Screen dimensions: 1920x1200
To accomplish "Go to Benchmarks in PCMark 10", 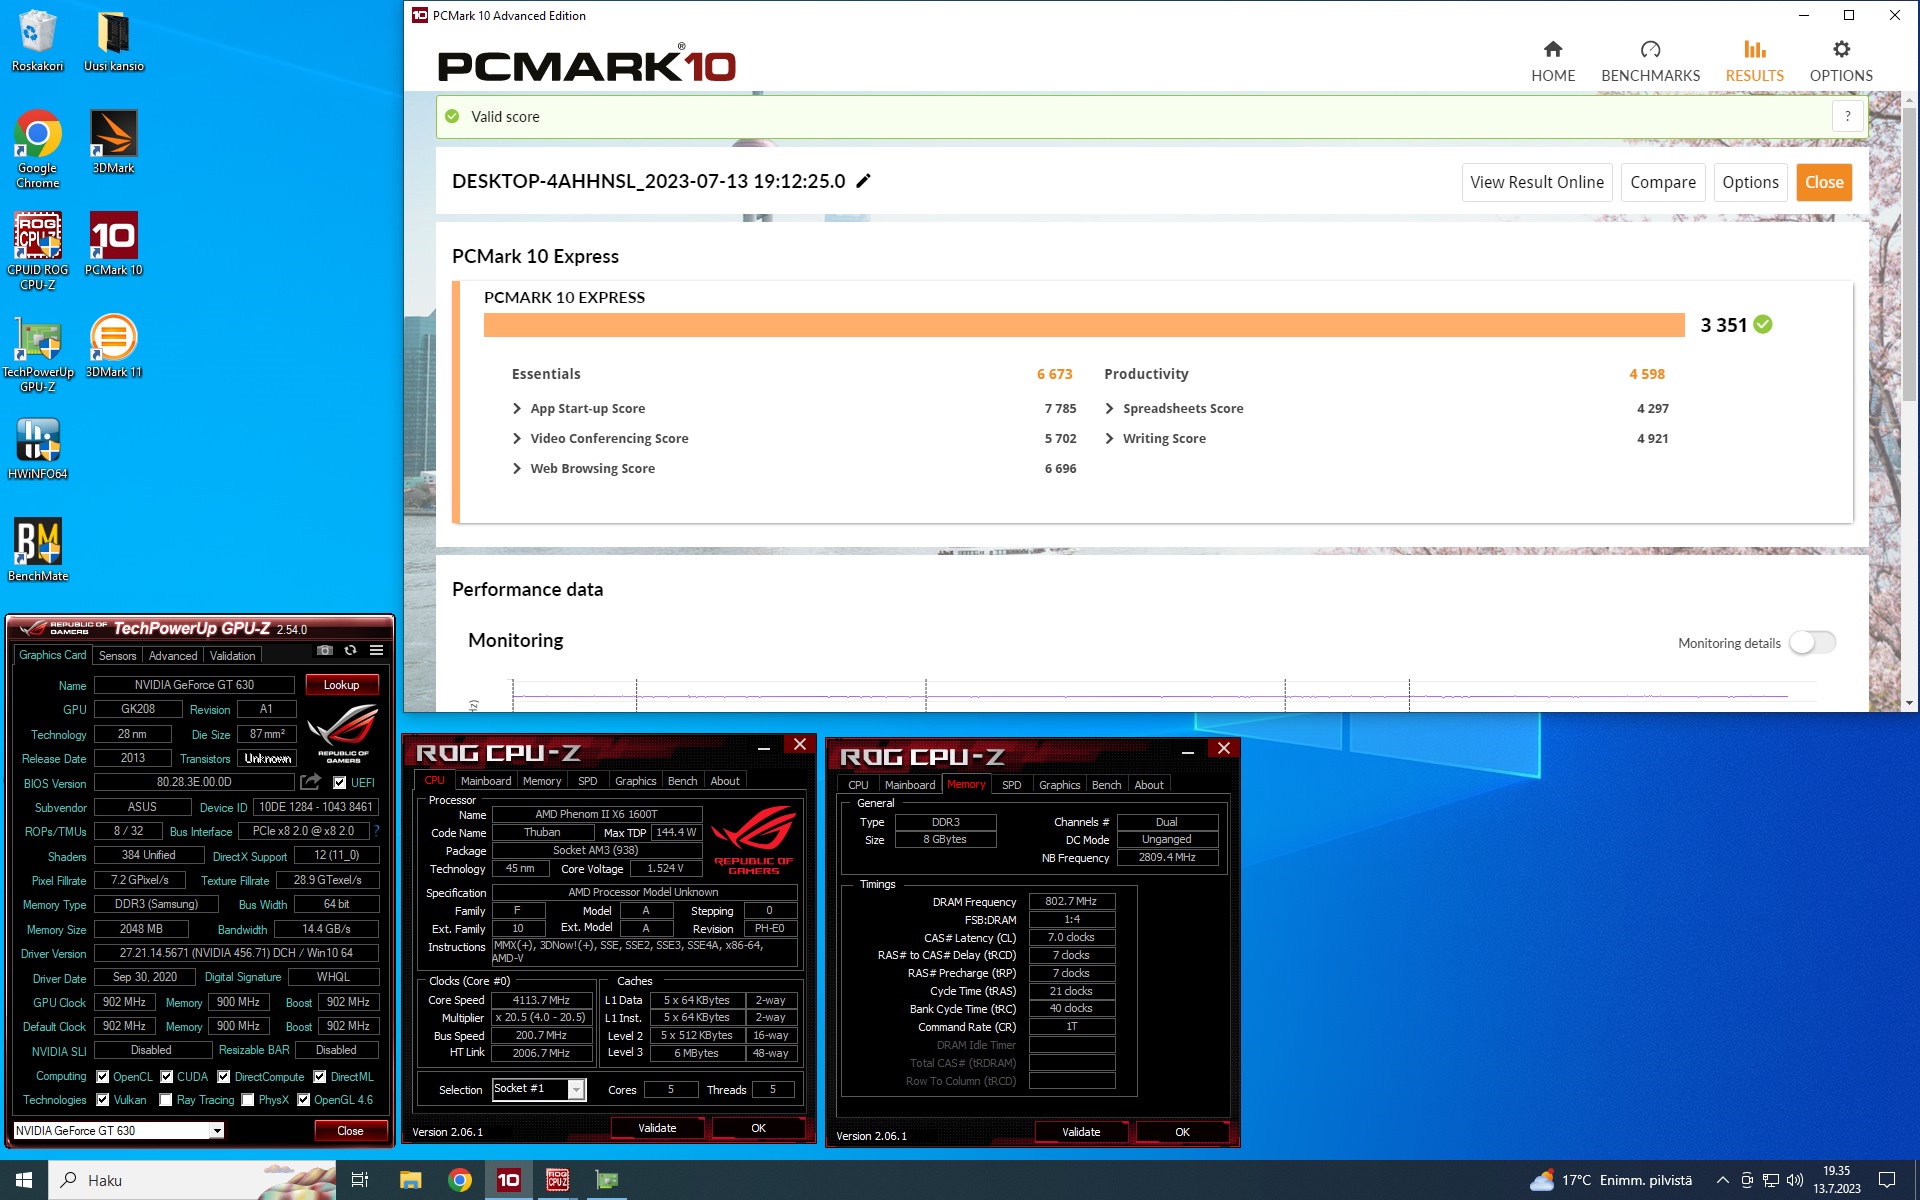I will pyautogui.click(x=1650, y=62).
